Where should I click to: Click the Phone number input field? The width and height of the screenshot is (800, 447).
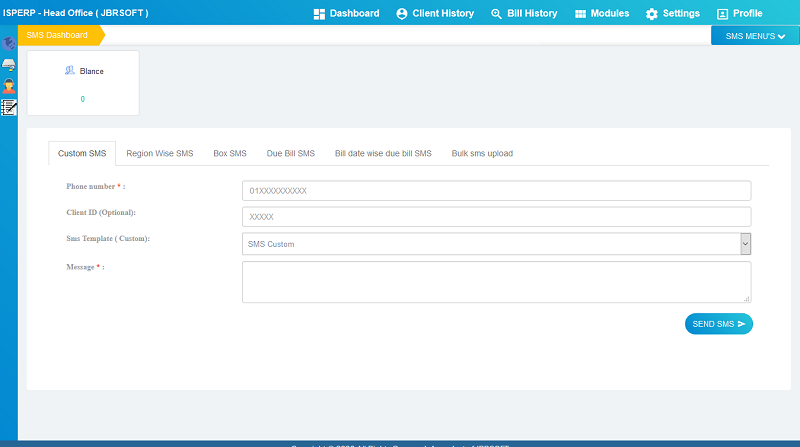(x=496, y=190)
